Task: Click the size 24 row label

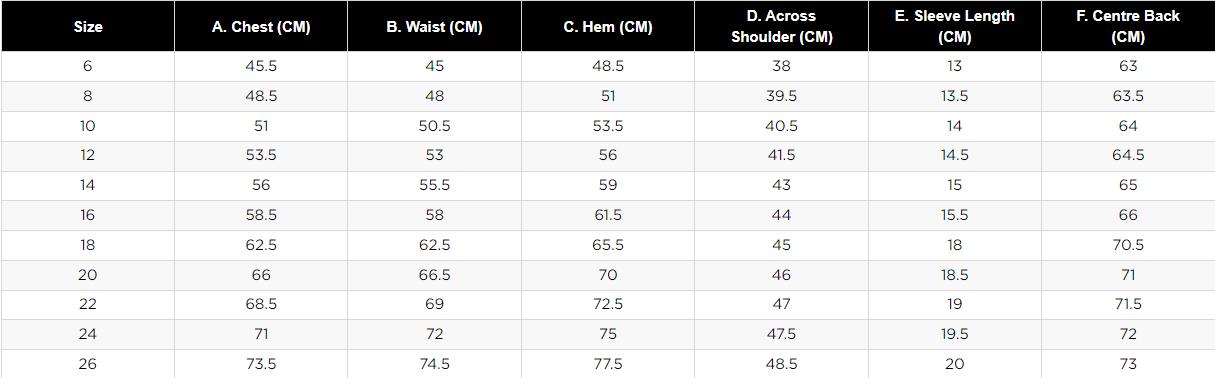Action: tap(88, 334)
